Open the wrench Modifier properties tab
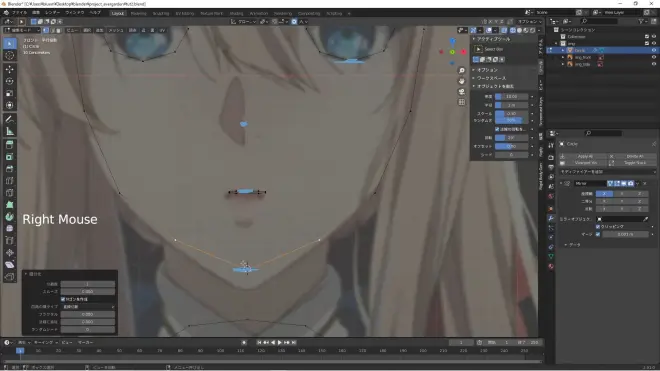The height and width of the screenshot is (371, 660). [x=551, y=218]
